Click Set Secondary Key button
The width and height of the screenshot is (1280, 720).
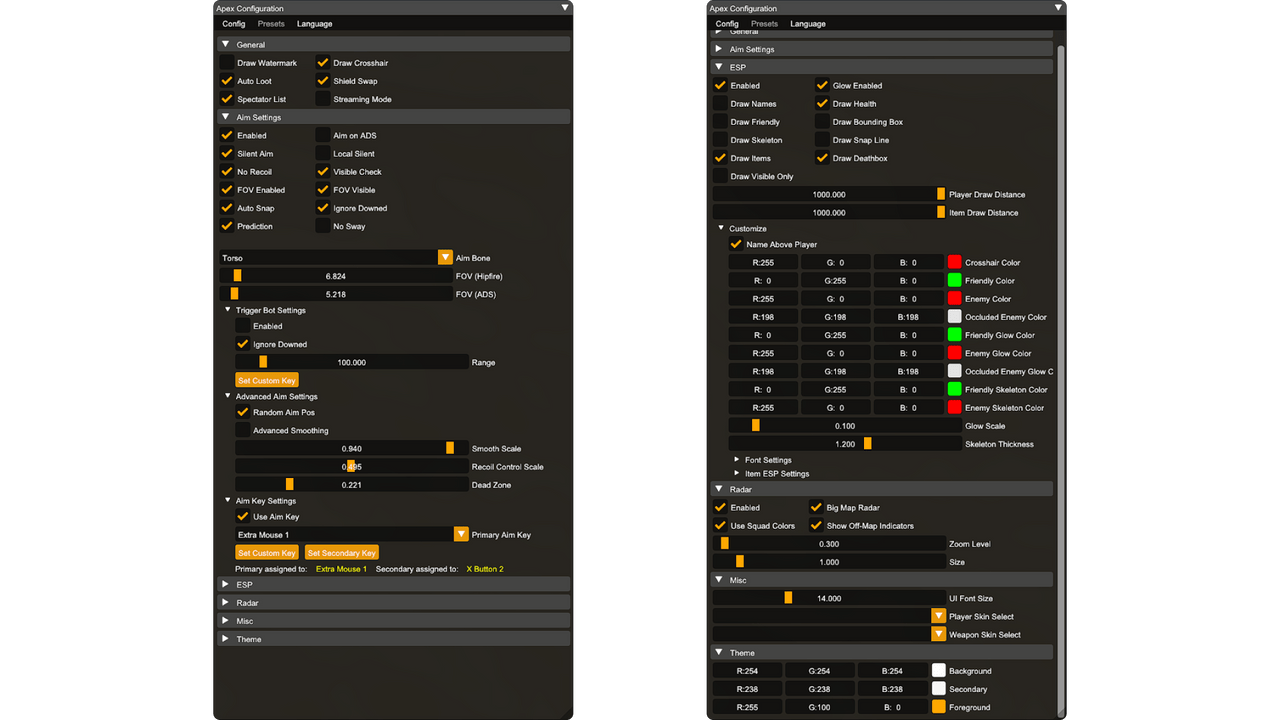[x=342, y=552]
